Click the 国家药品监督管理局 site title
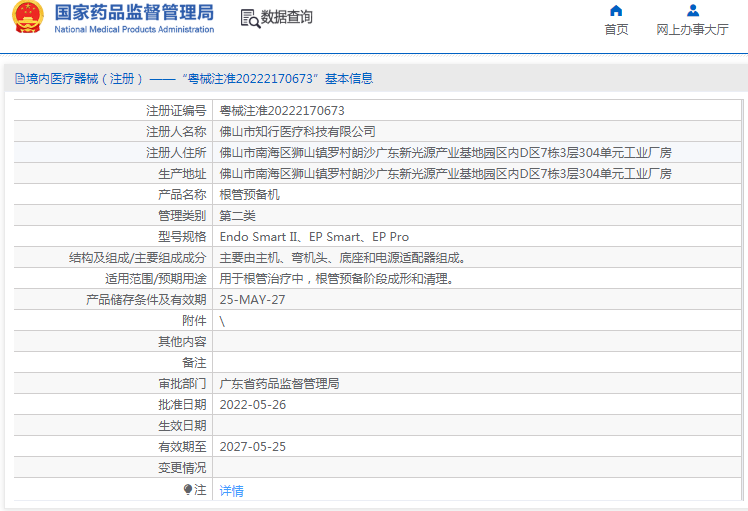This screenshot has width=748, height=511. coord(134,12)
